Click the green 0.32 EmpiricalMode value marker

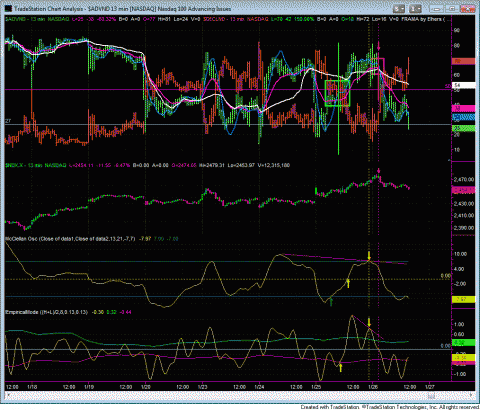[x=463, y=342]
